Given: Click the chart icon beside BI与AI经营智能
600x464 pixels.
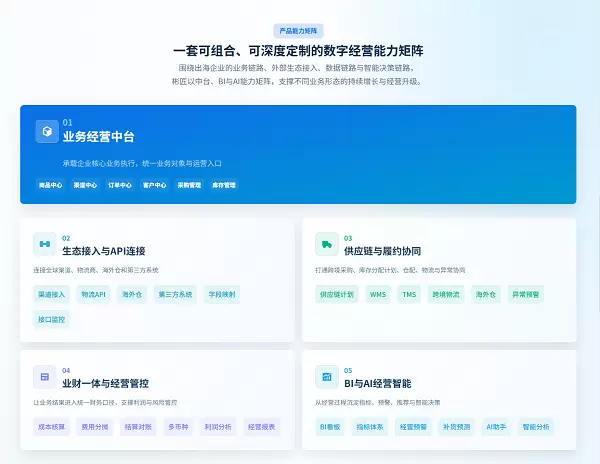Looking at the screenshot, I should click(327, 377).
